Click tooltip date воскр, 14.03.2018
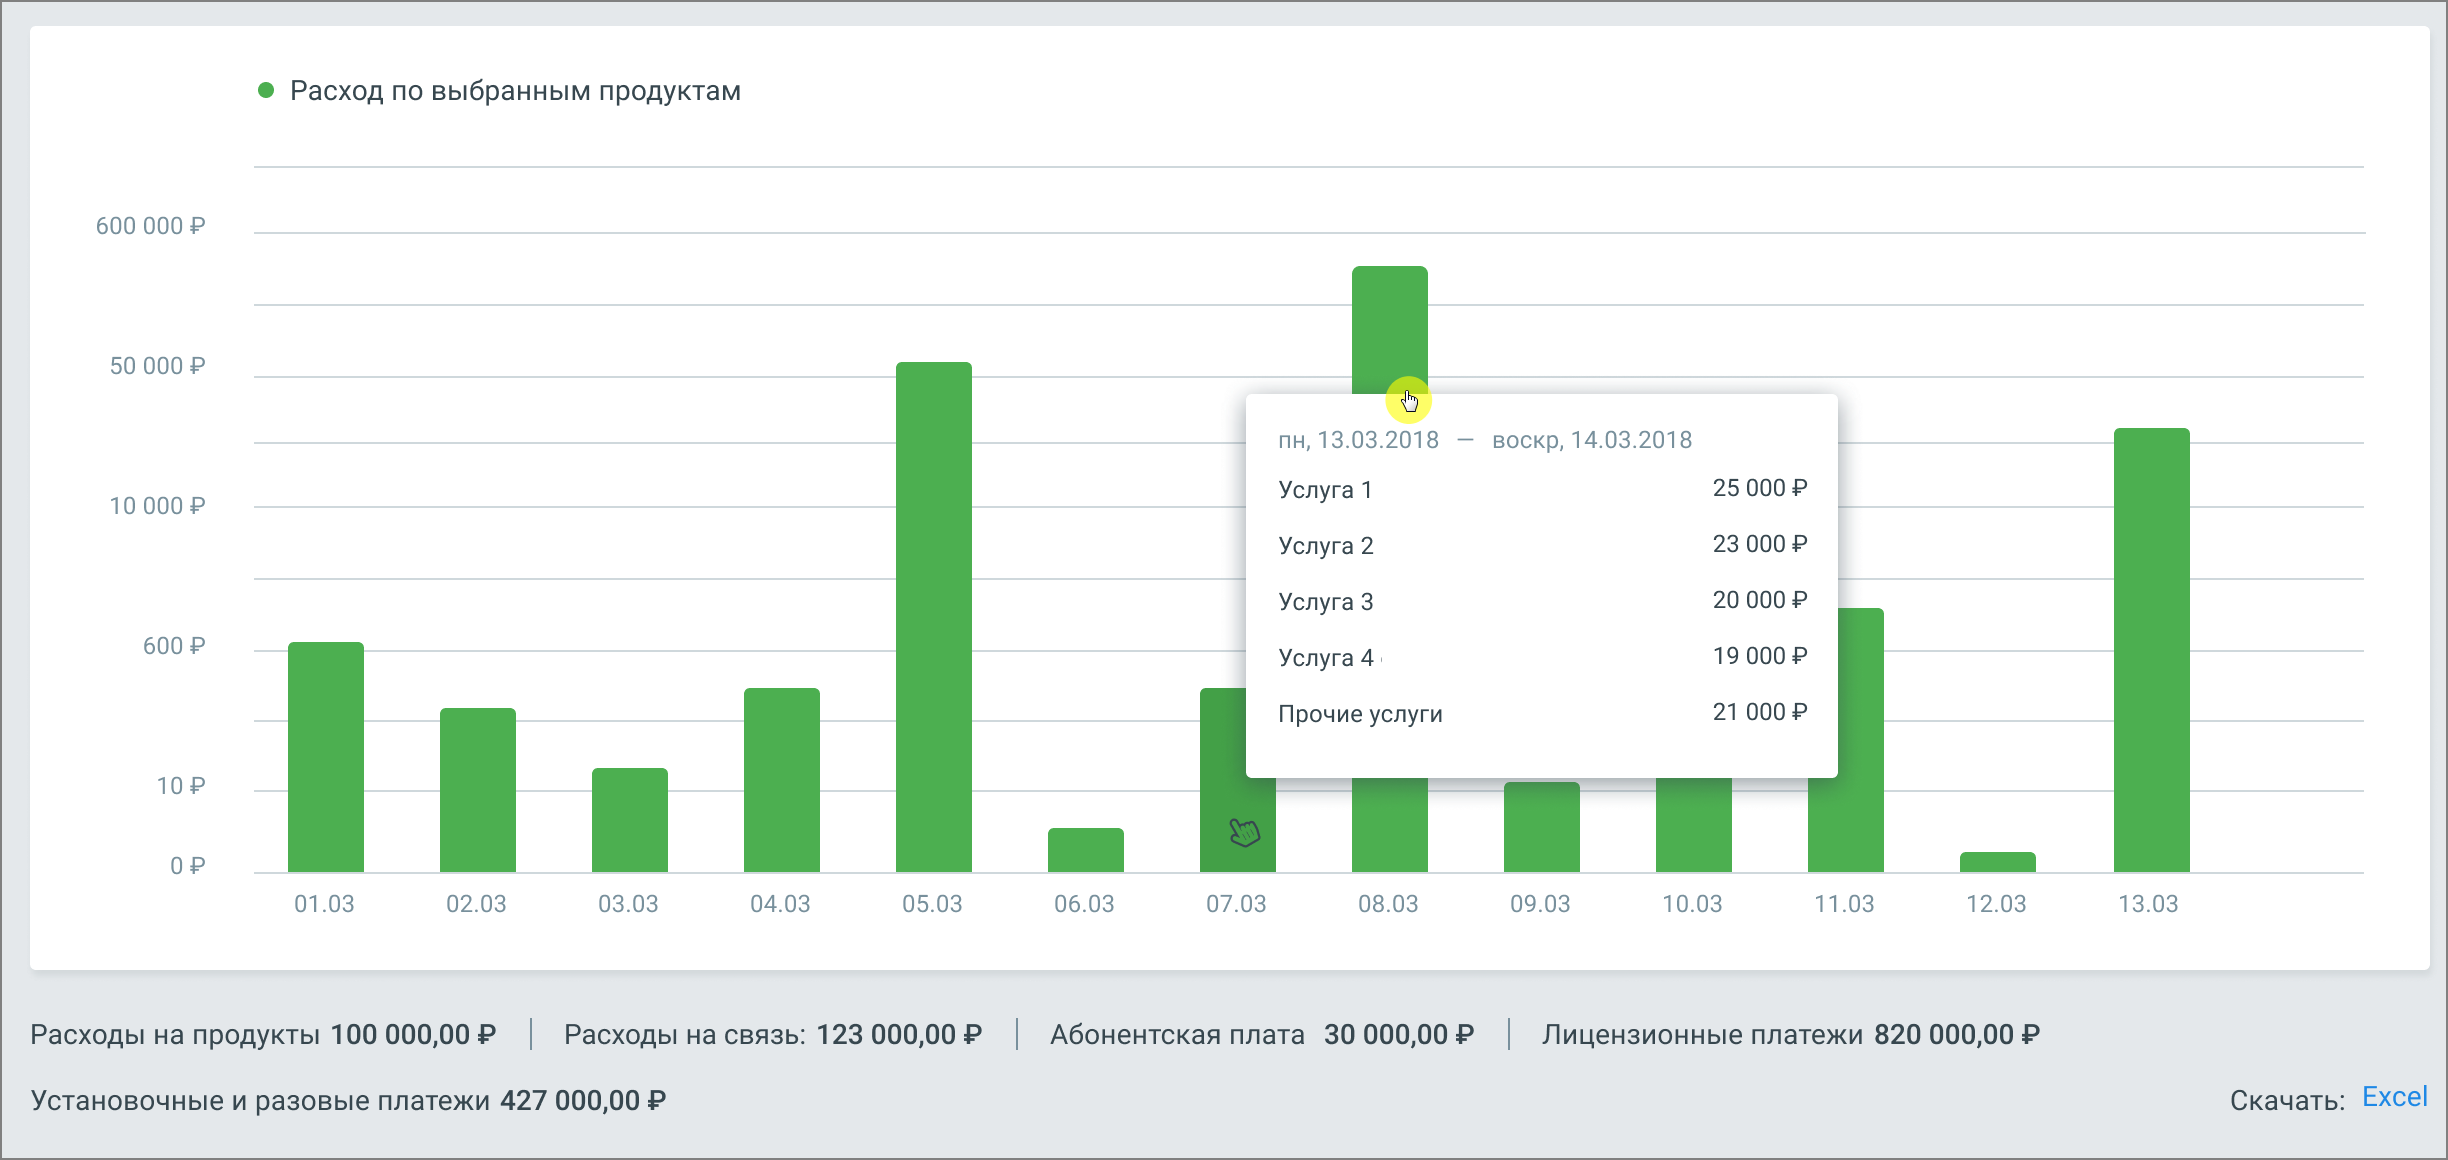This screenshot has width=2448, height=1160. 1592,440
